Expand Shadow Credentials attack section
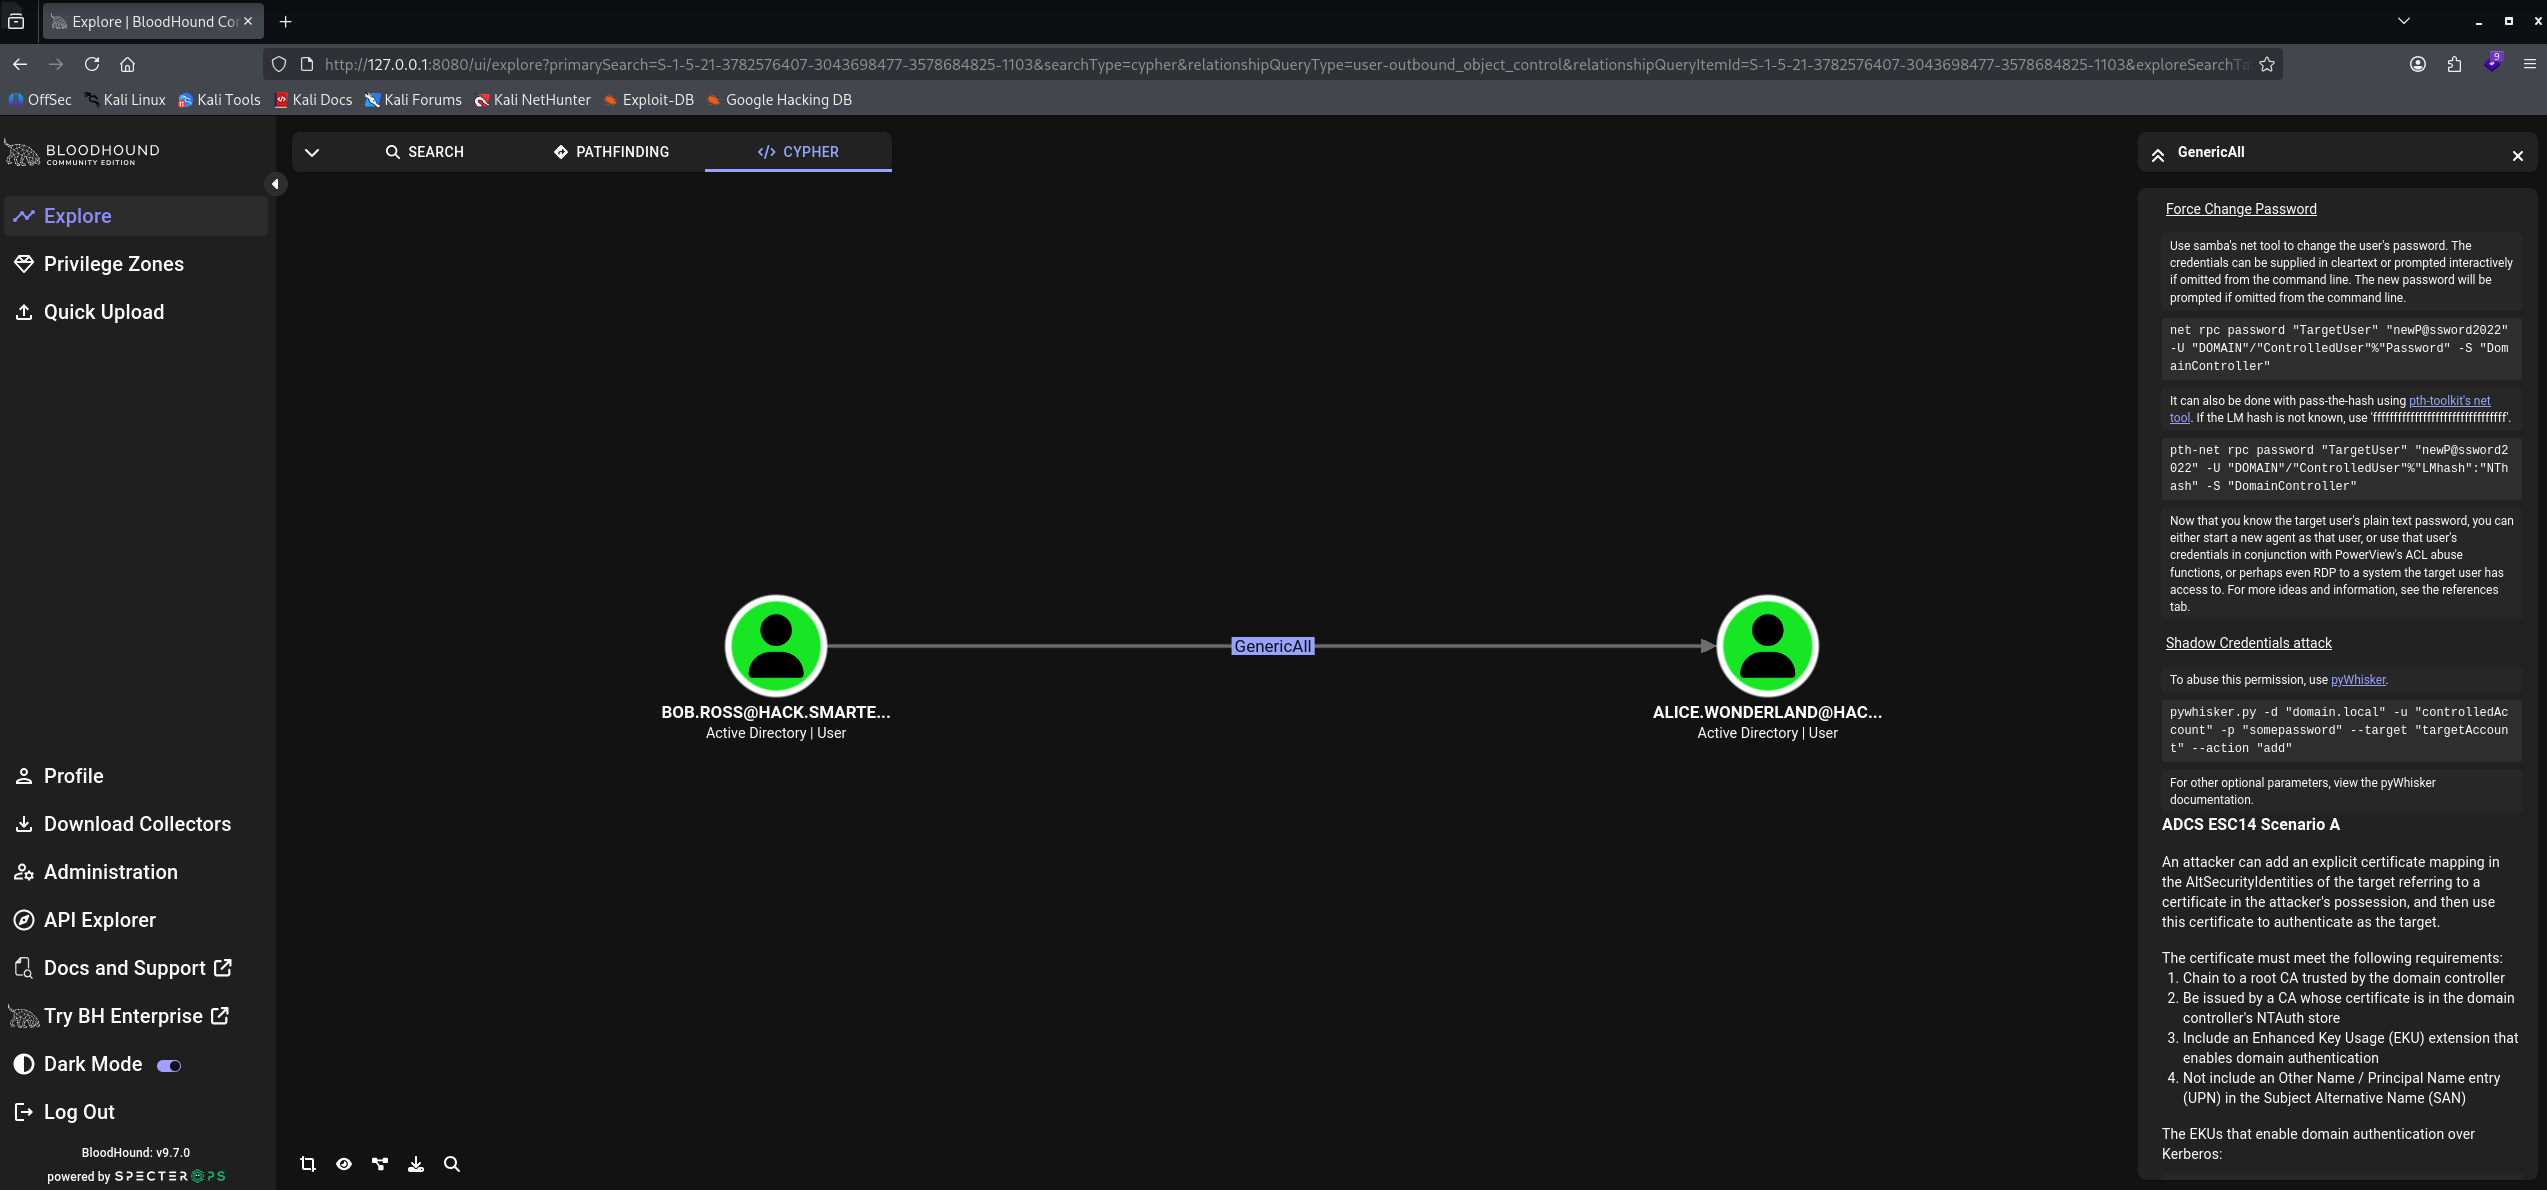This screenshot has width=2547, height=1190. (2248, 643)
